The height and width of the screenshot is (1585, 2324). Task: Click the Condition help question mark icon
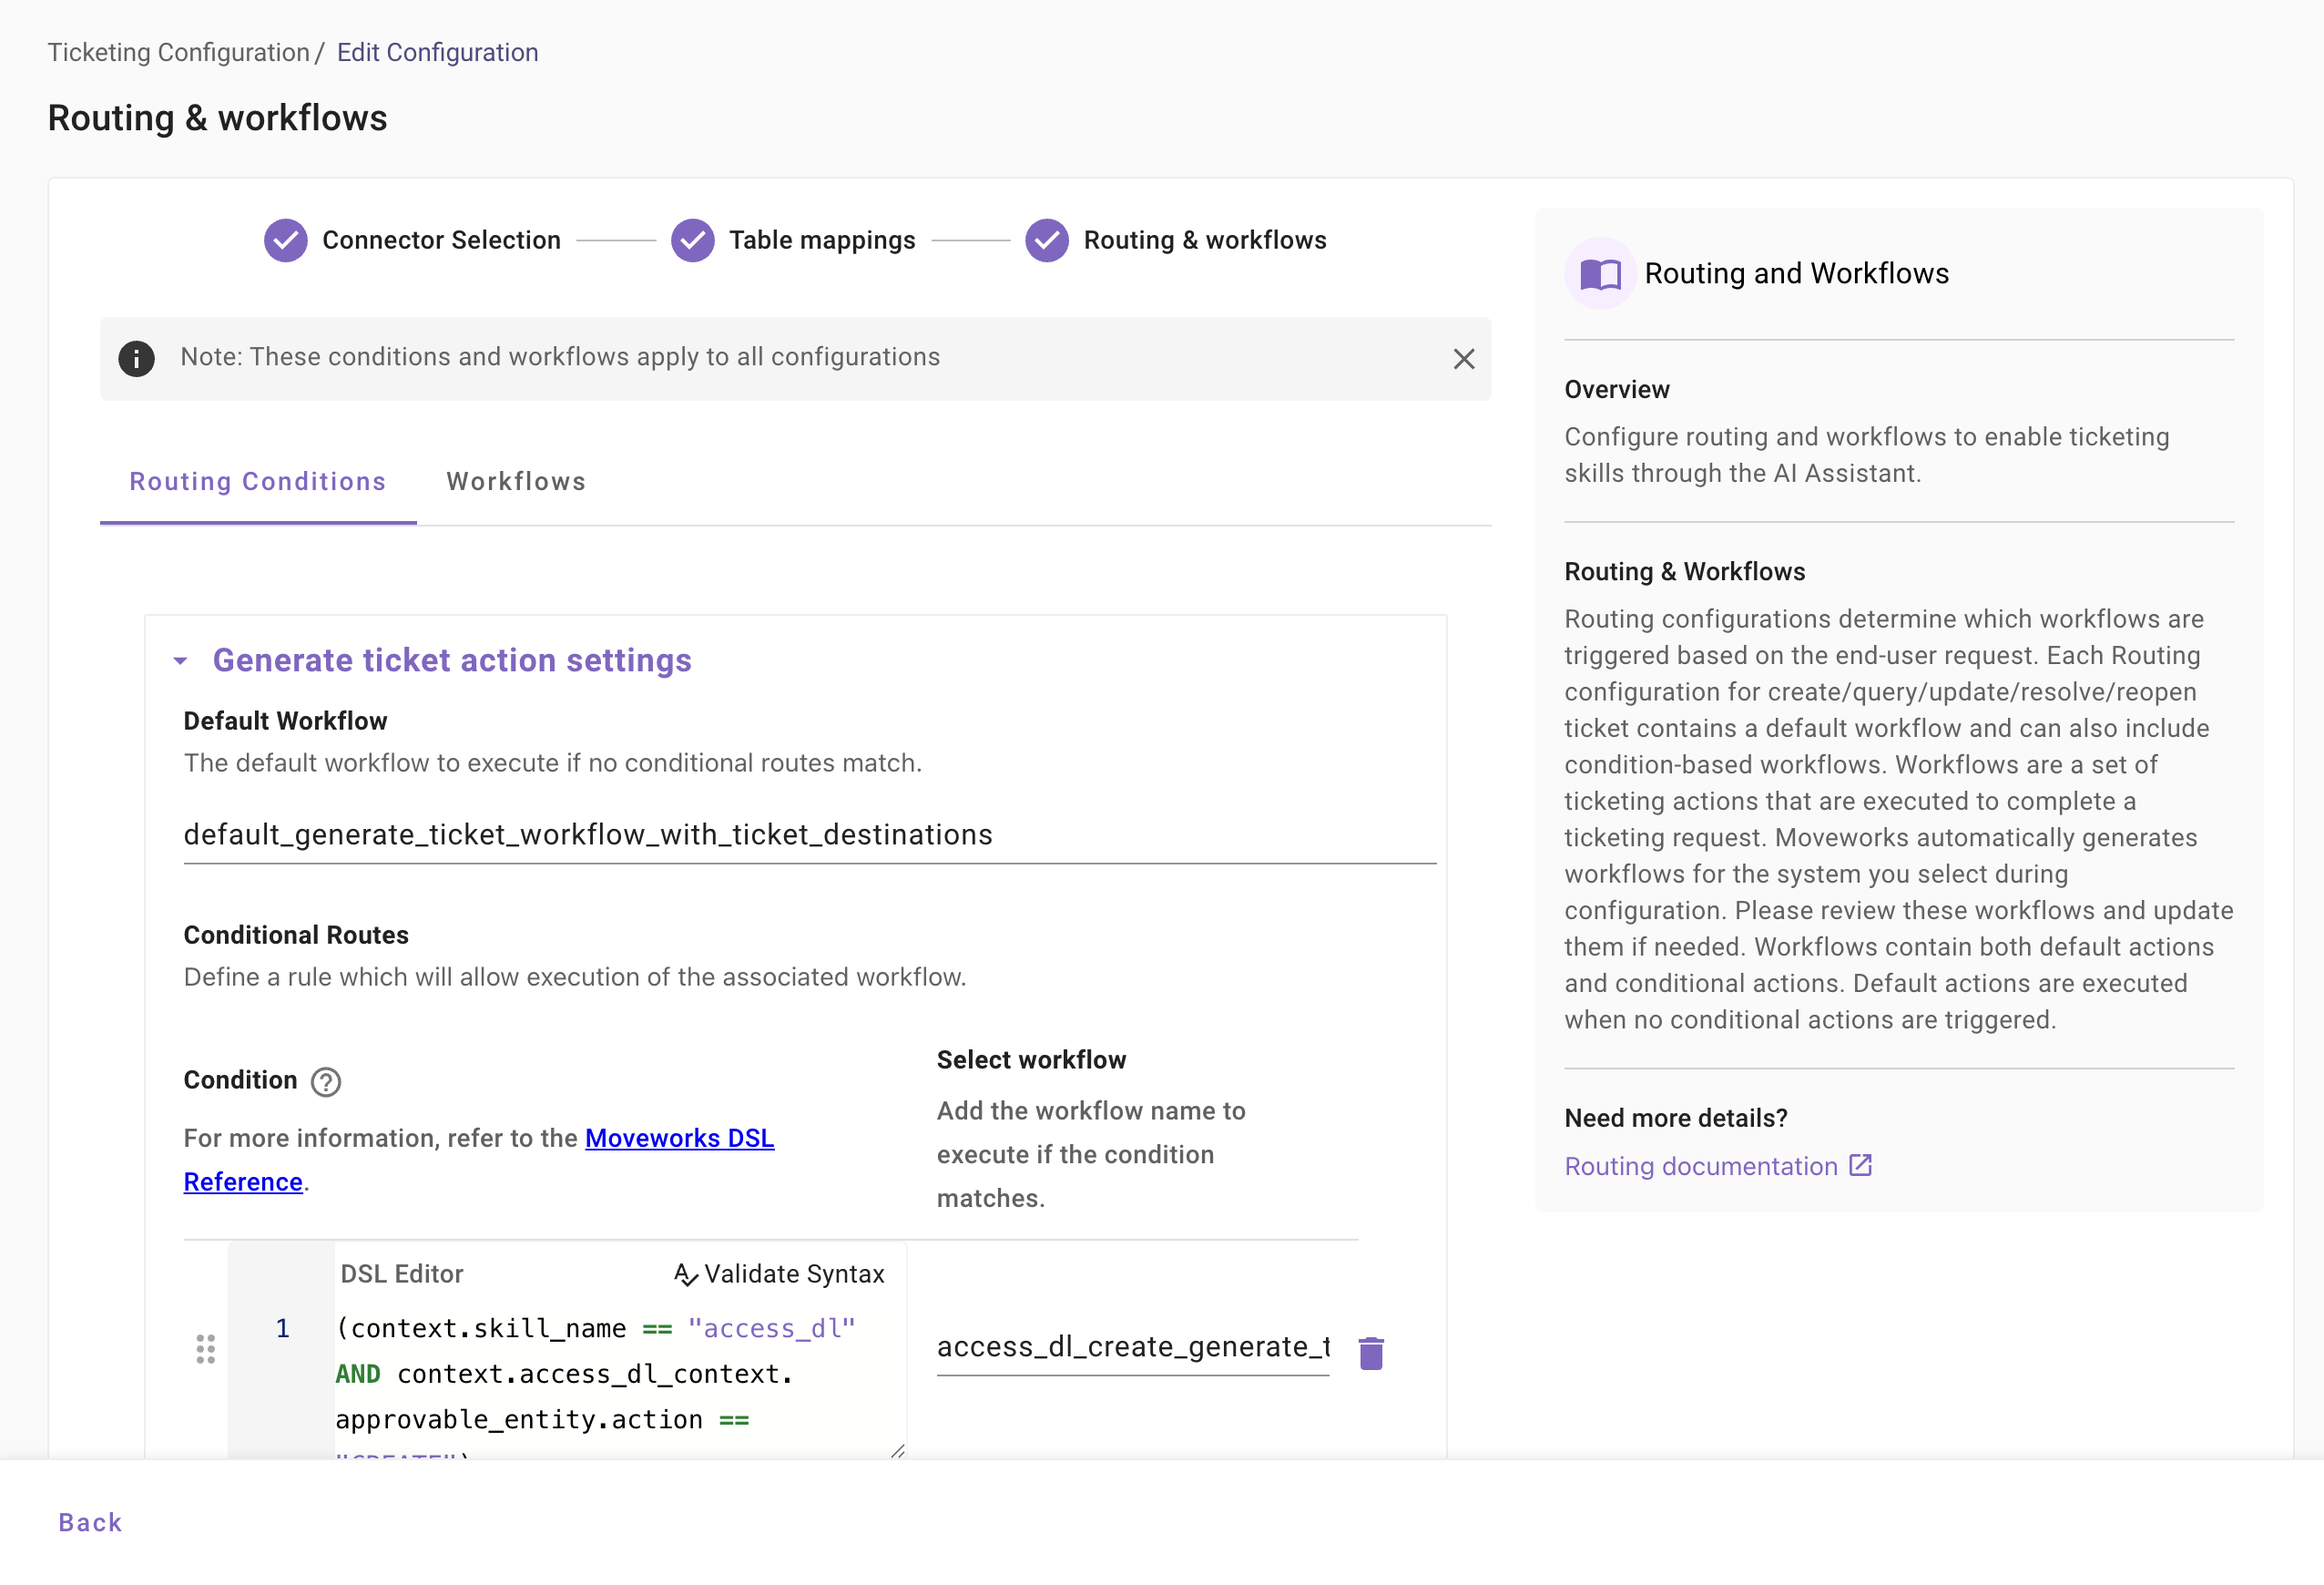pos(325,1082)
